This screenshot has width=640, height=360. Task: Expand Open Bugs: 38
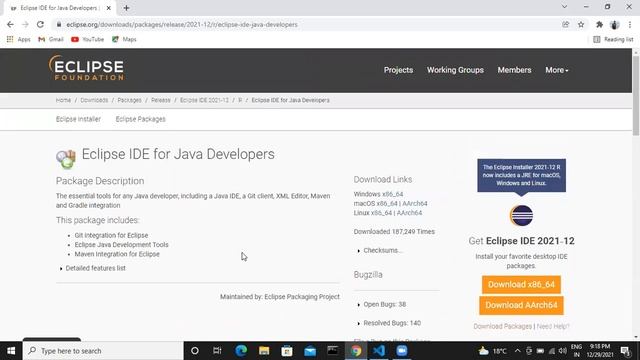click(x=384, y=304)
